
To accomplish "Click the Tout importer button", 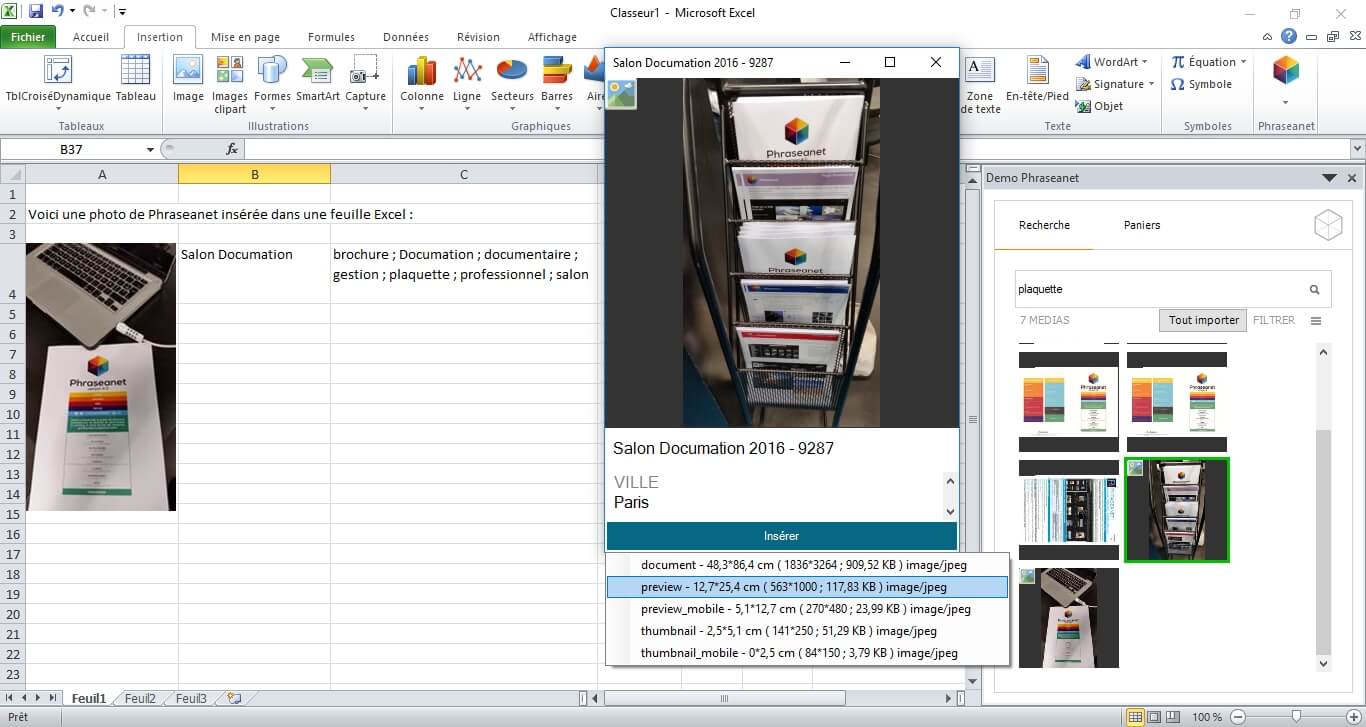I will (x=1203, y=320).
